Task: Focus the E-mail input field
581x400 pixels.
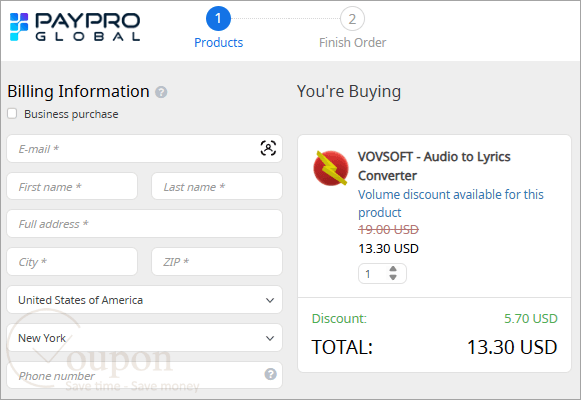Action: [x=145, y=149]
